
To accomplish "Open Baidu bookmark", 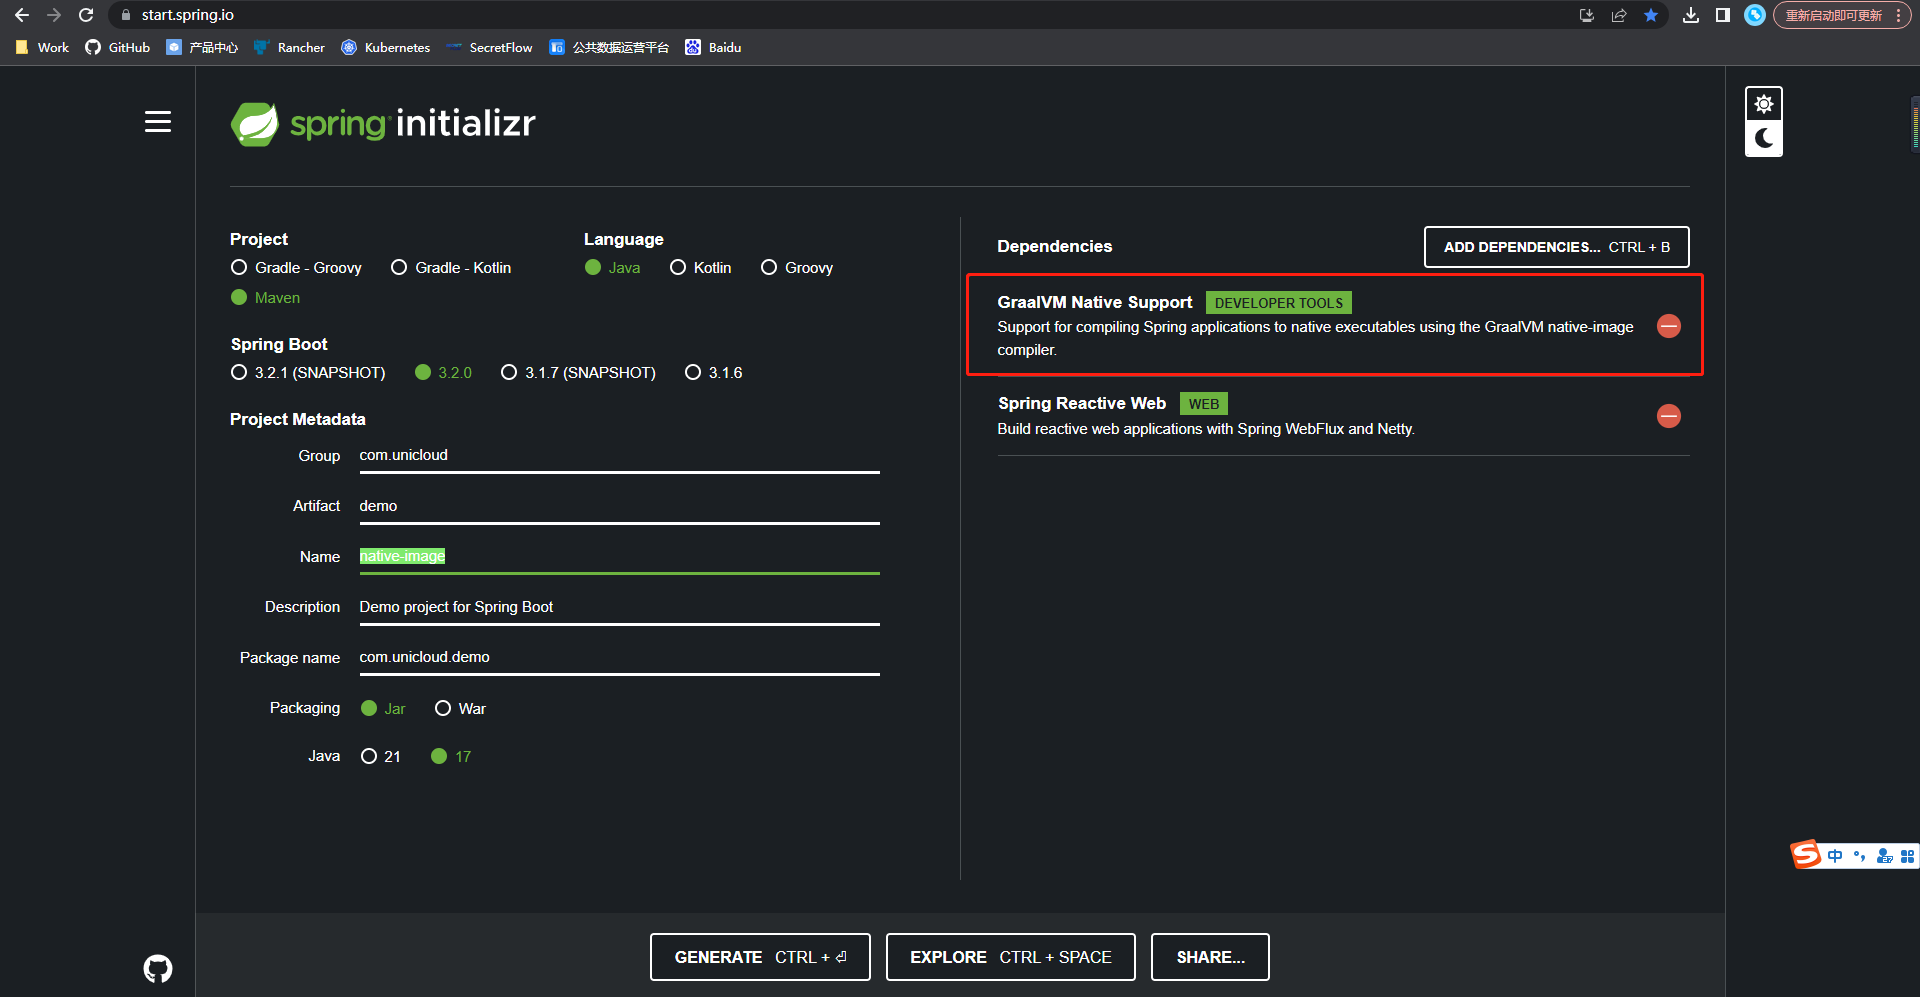I will point(713,47).
